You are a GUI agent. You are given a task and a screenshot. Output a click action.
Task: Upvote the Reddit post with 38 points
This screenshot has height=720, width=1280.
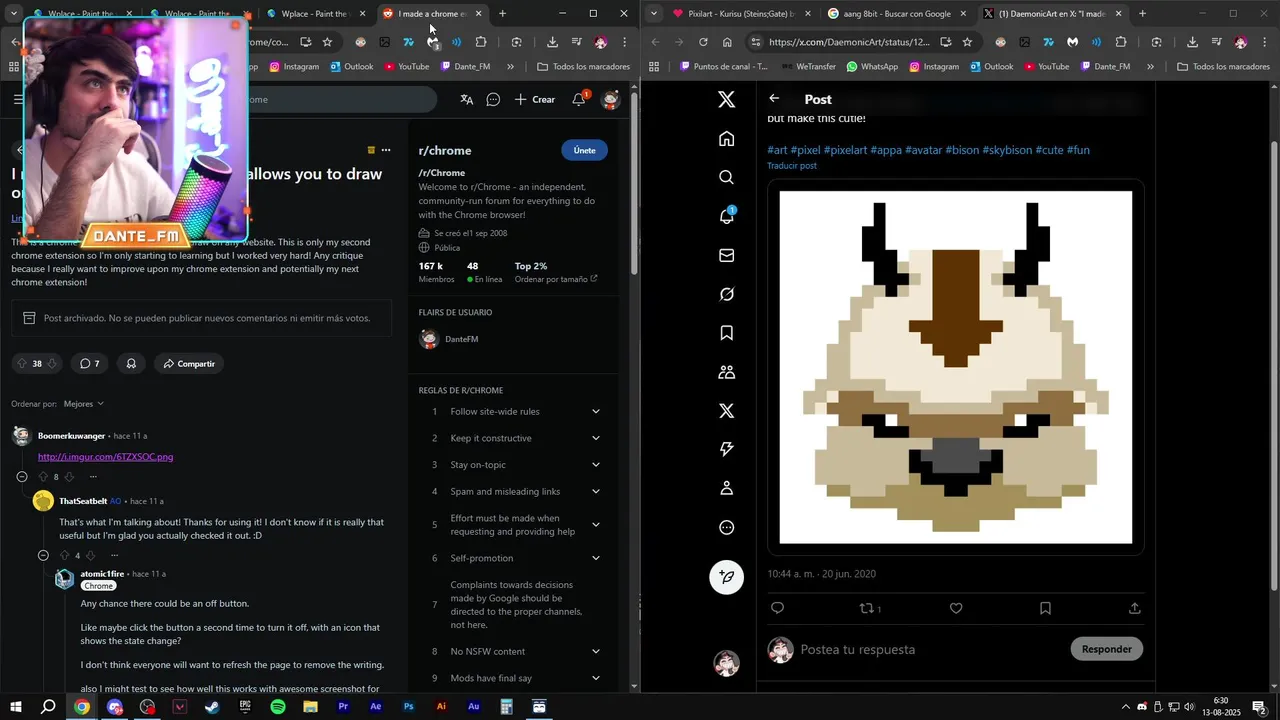click(x=21, y=364)
